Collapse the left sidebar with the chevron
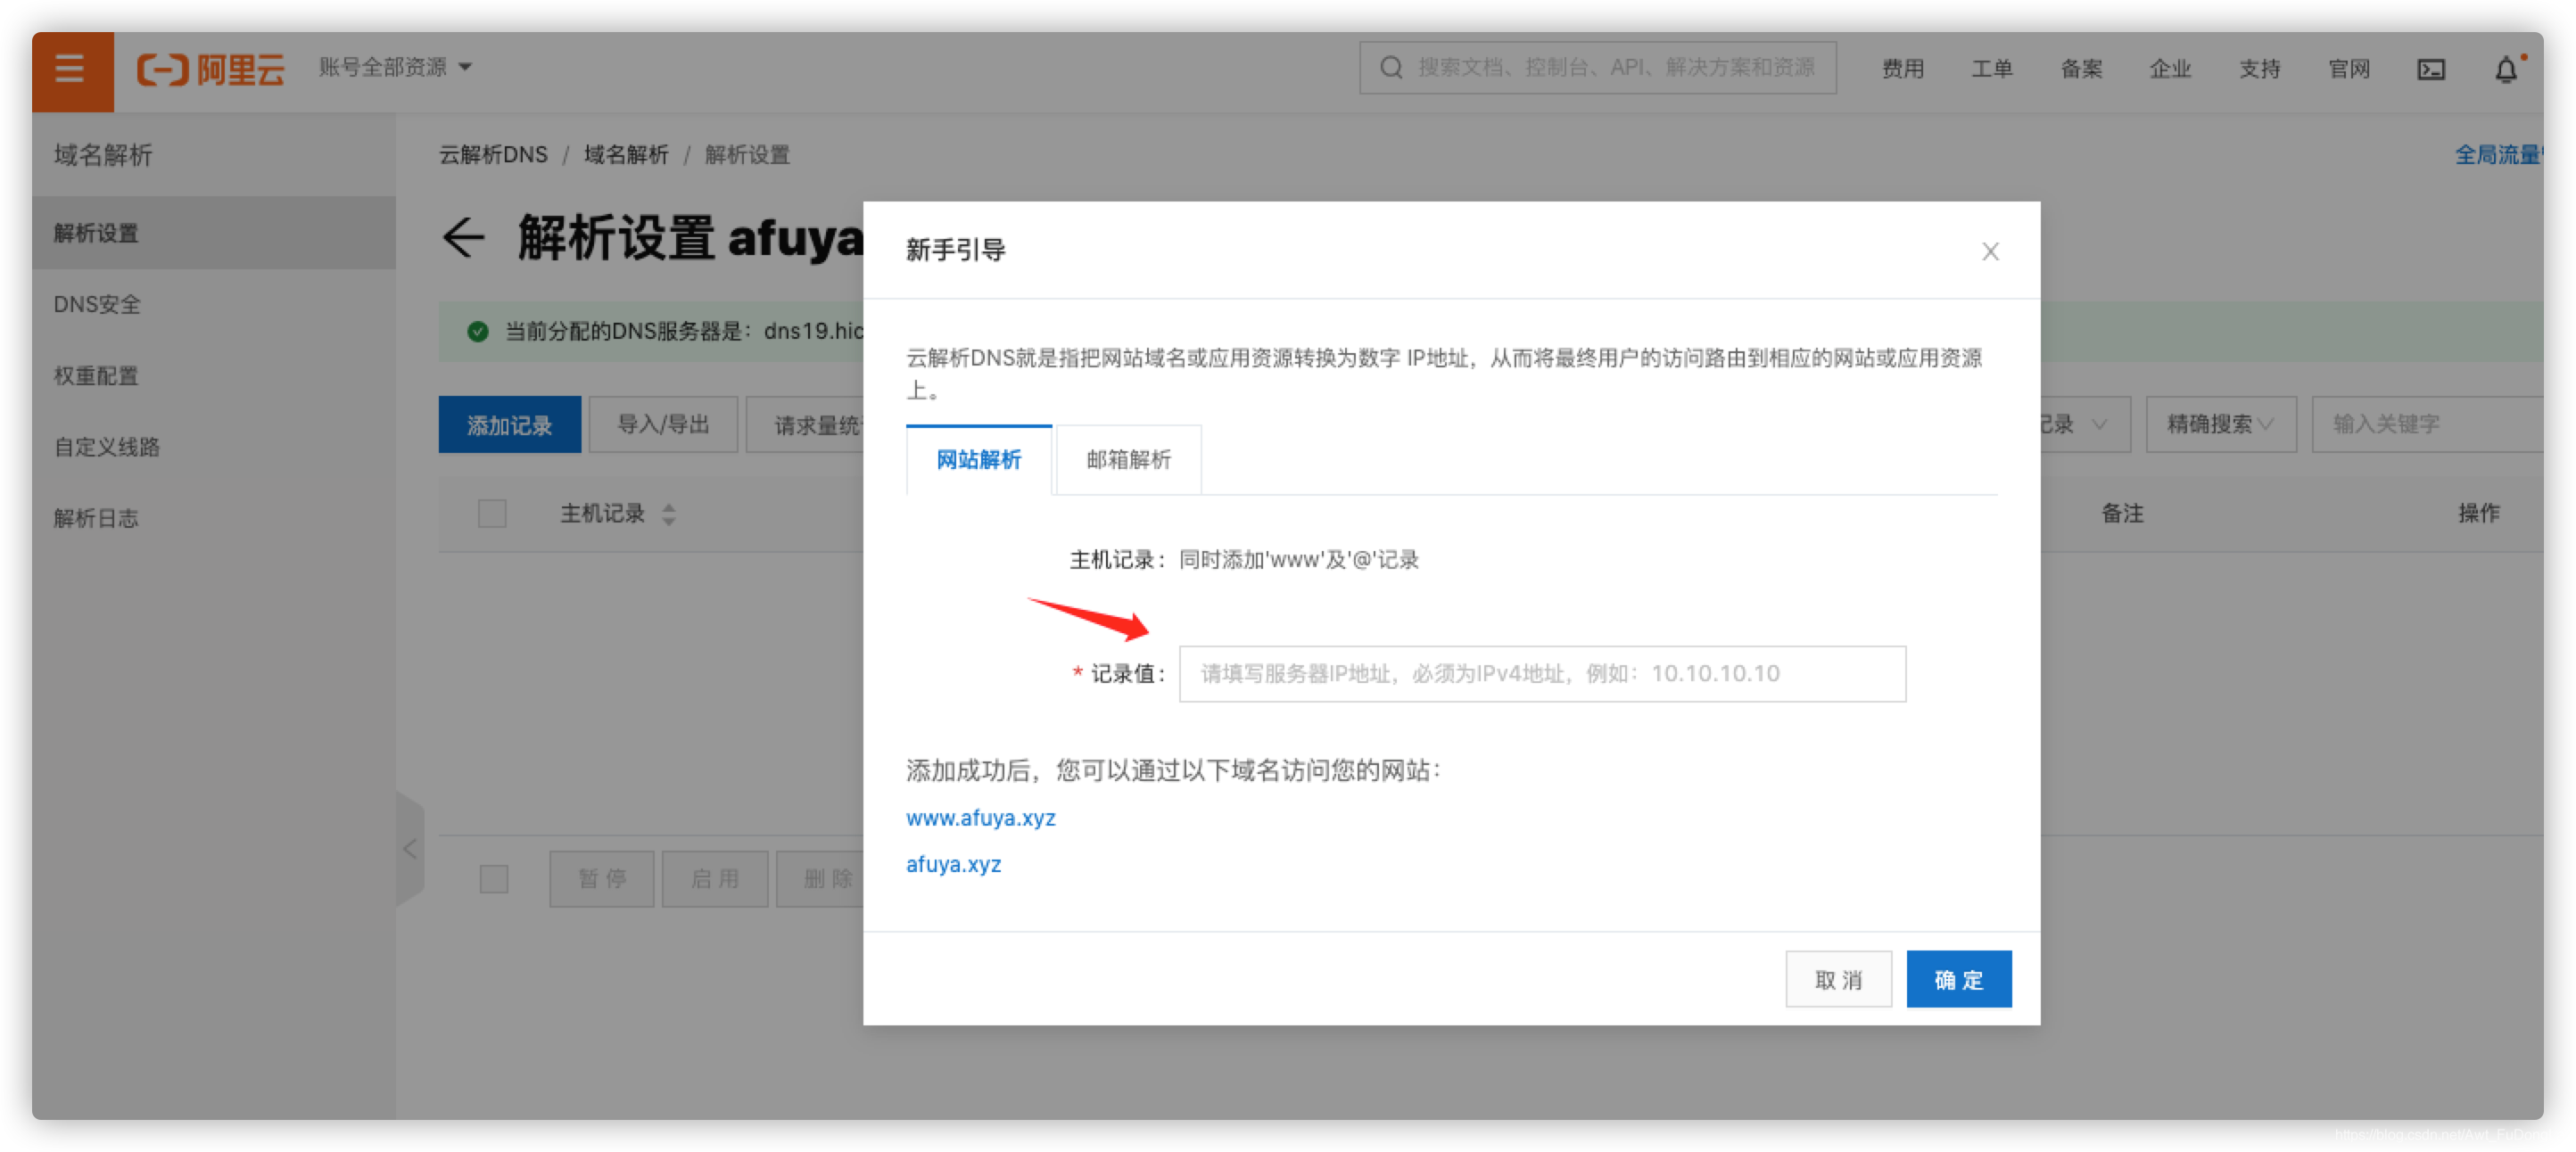This screenshot has height=1152, width=2576. pos(410,849)
